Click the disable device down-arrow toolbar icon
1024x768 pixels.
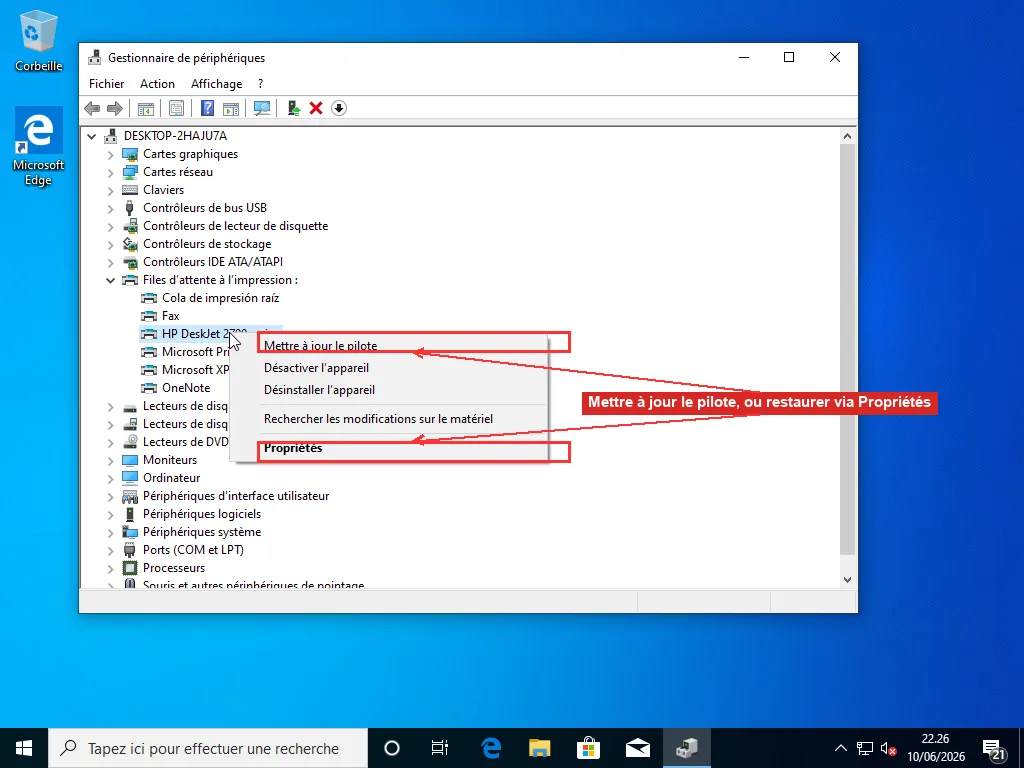338,108
